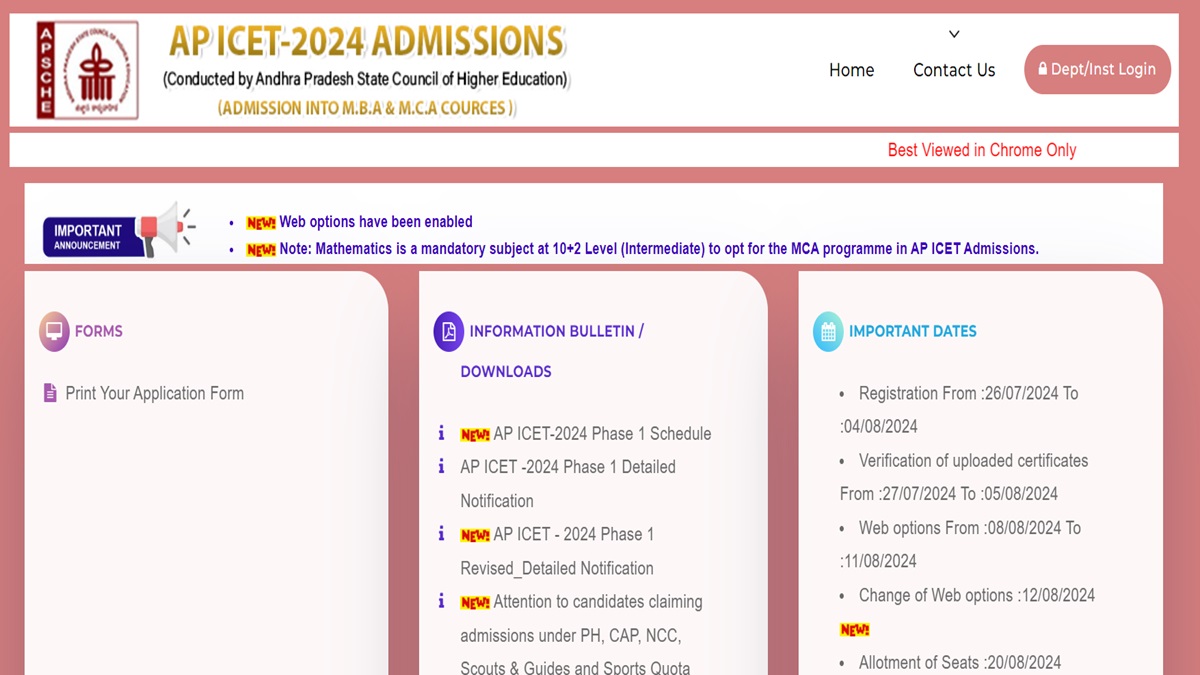The height and width of the screenshot is (675, 1200).
Task: Click the APSCHE logo
Action: (87, 70)
